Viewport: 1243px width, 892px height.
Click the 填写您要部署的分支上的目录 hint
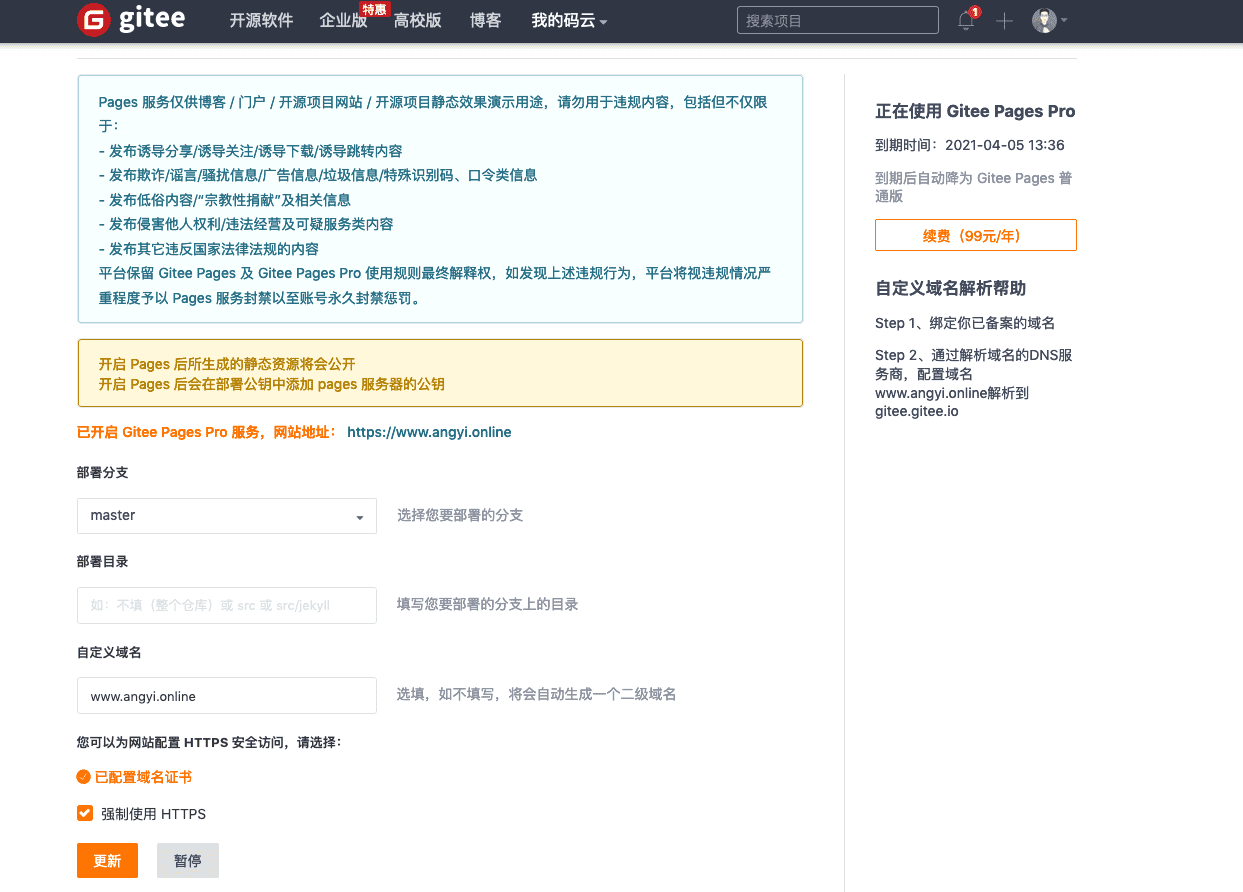tap(488, 604)
